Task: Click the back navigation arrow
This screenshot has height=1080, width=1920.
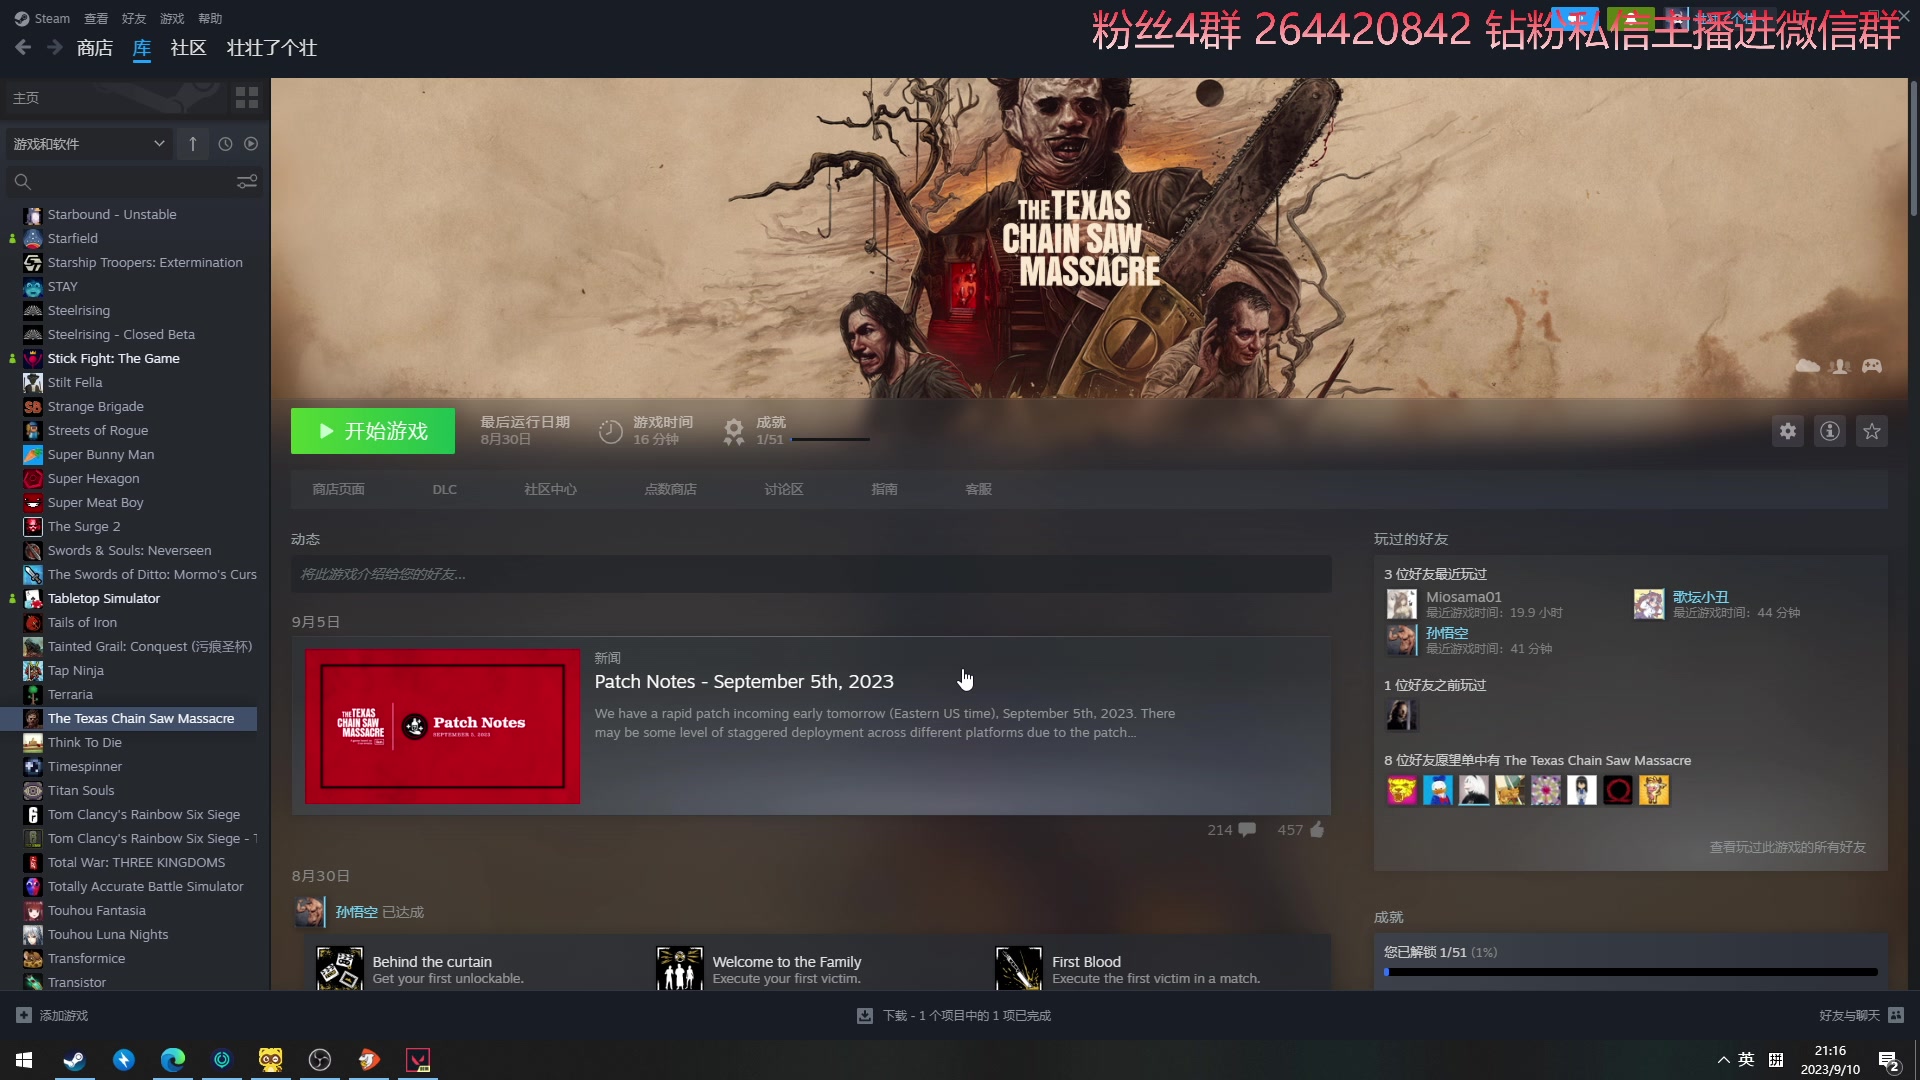Action: coord(23,47)
